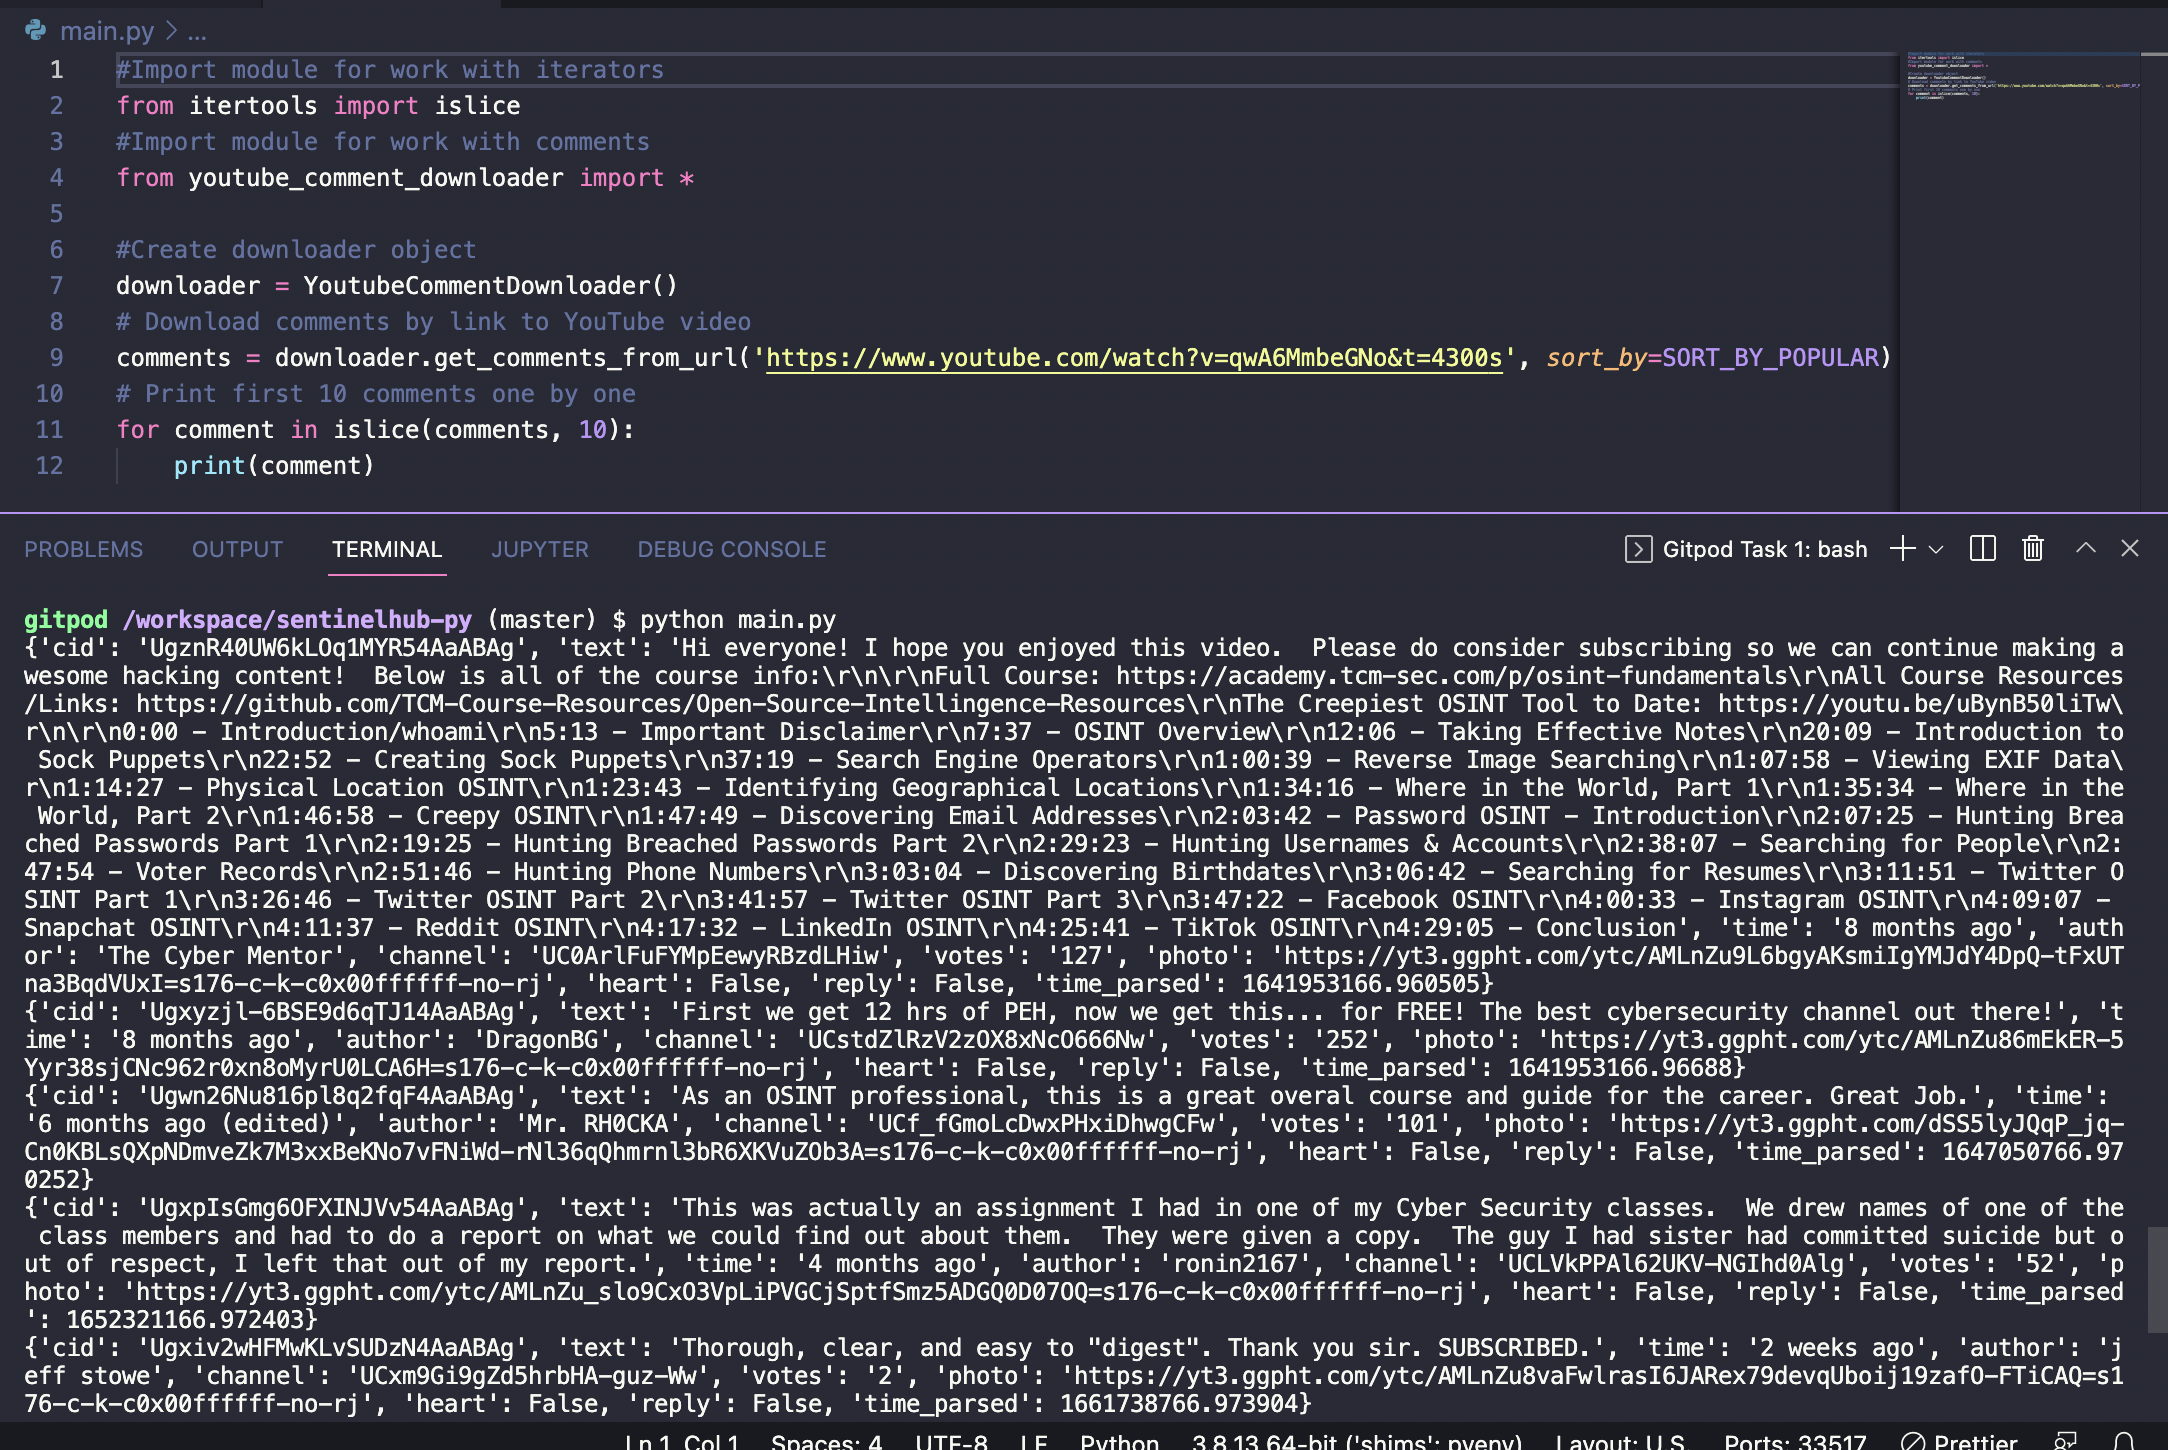
Task: Click the YouTube URL in line 9
Action: (1135, 358)
